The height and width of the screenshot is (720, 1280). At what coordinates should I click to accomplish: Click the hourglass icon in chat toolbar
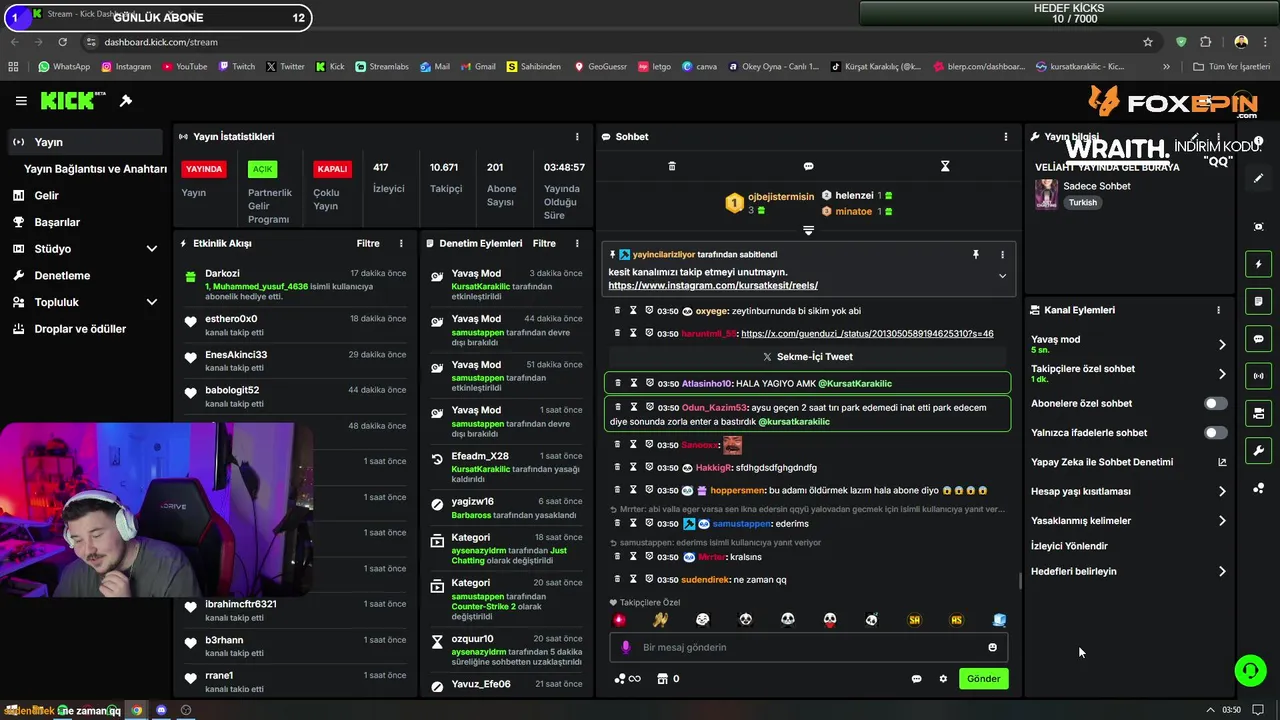click(x=945, y=166)
